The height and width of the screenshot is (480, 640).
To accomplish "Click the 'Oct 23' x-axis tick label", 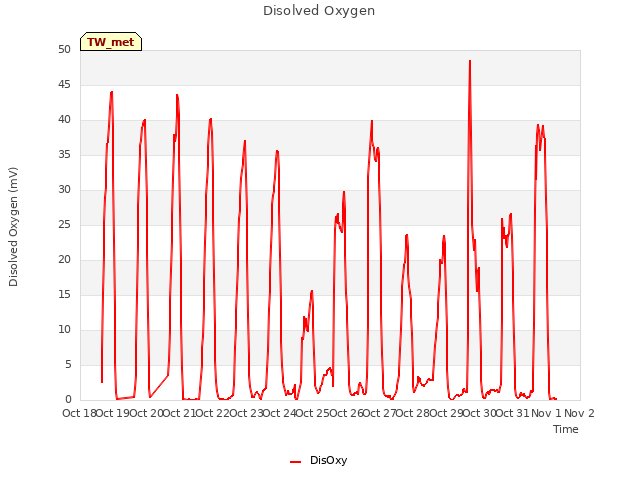I will pyautogui.click(x=247, y=413).
